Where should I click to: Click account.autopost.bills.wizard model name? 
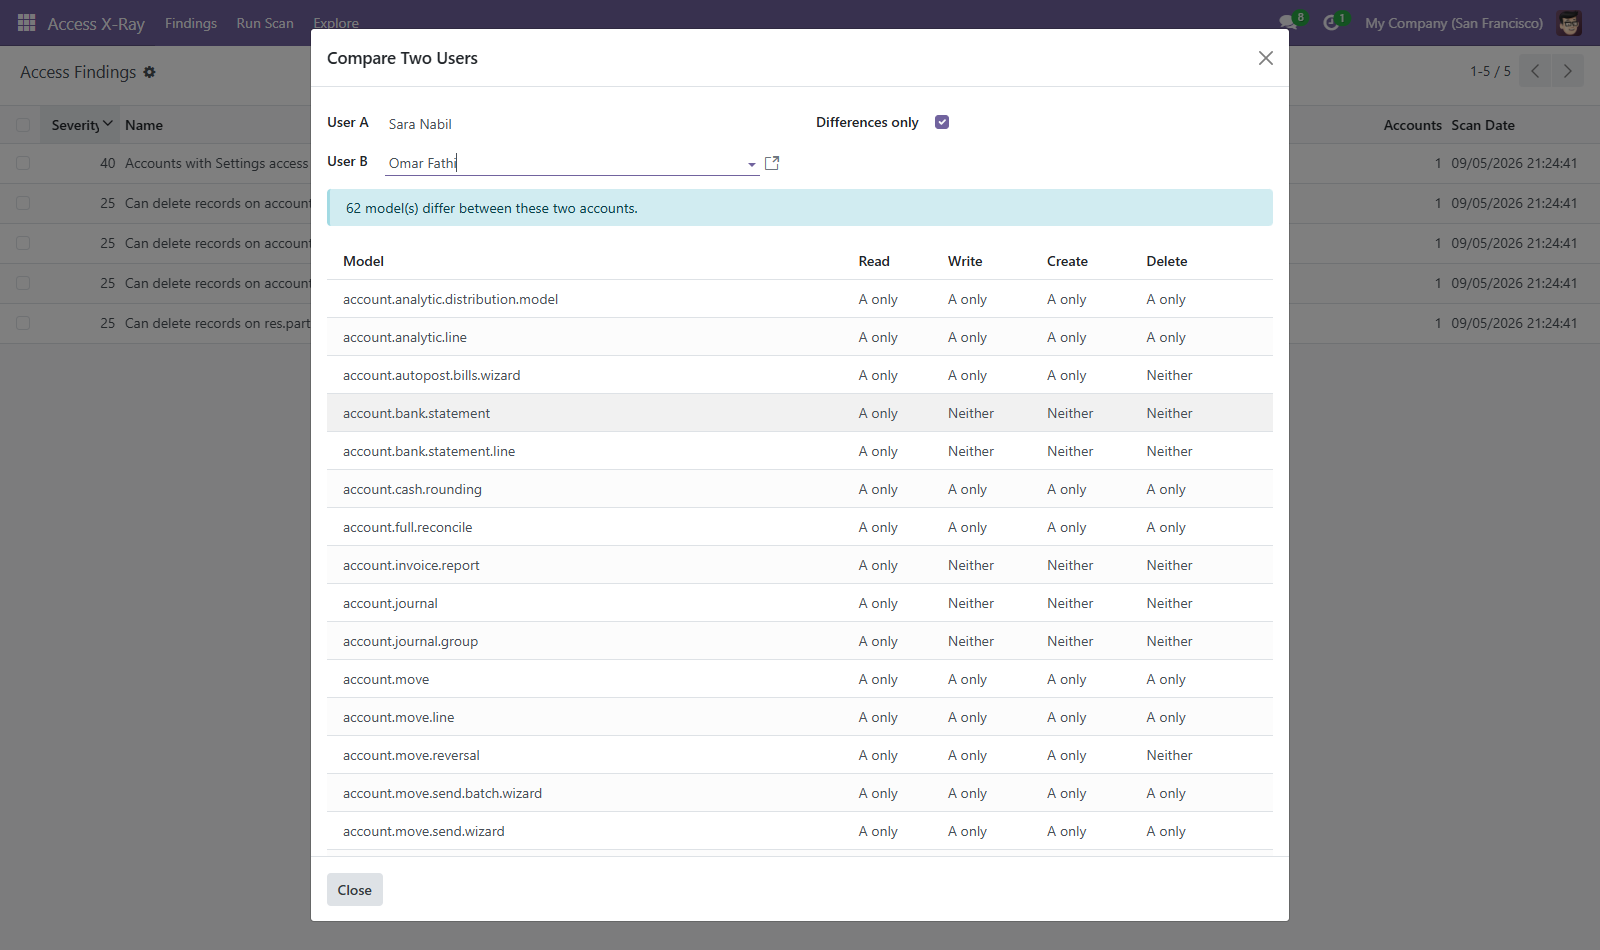[x=432, y=375]
